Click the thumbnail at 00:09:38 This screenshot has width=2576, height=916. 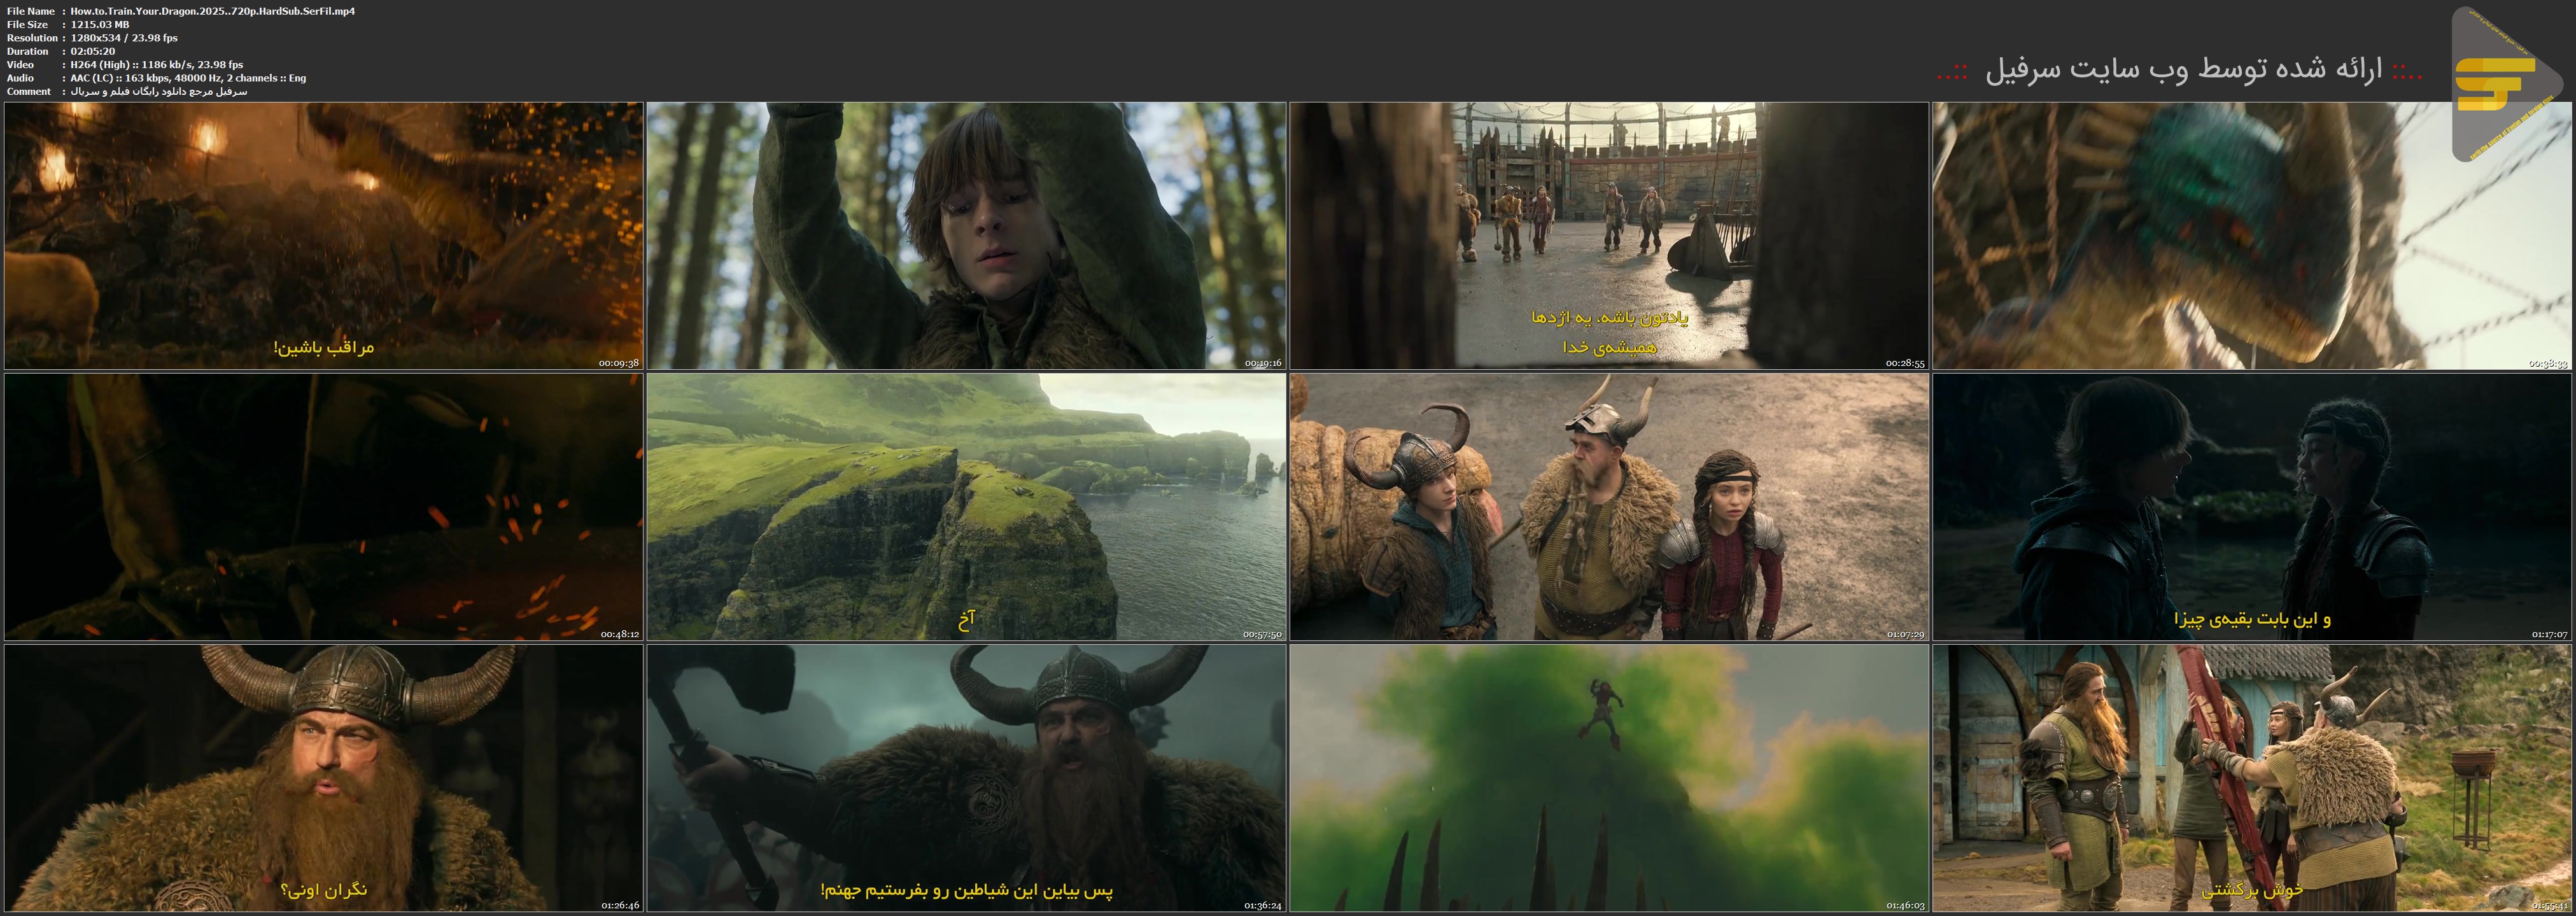pyautogui.click(x=323, y=236)
